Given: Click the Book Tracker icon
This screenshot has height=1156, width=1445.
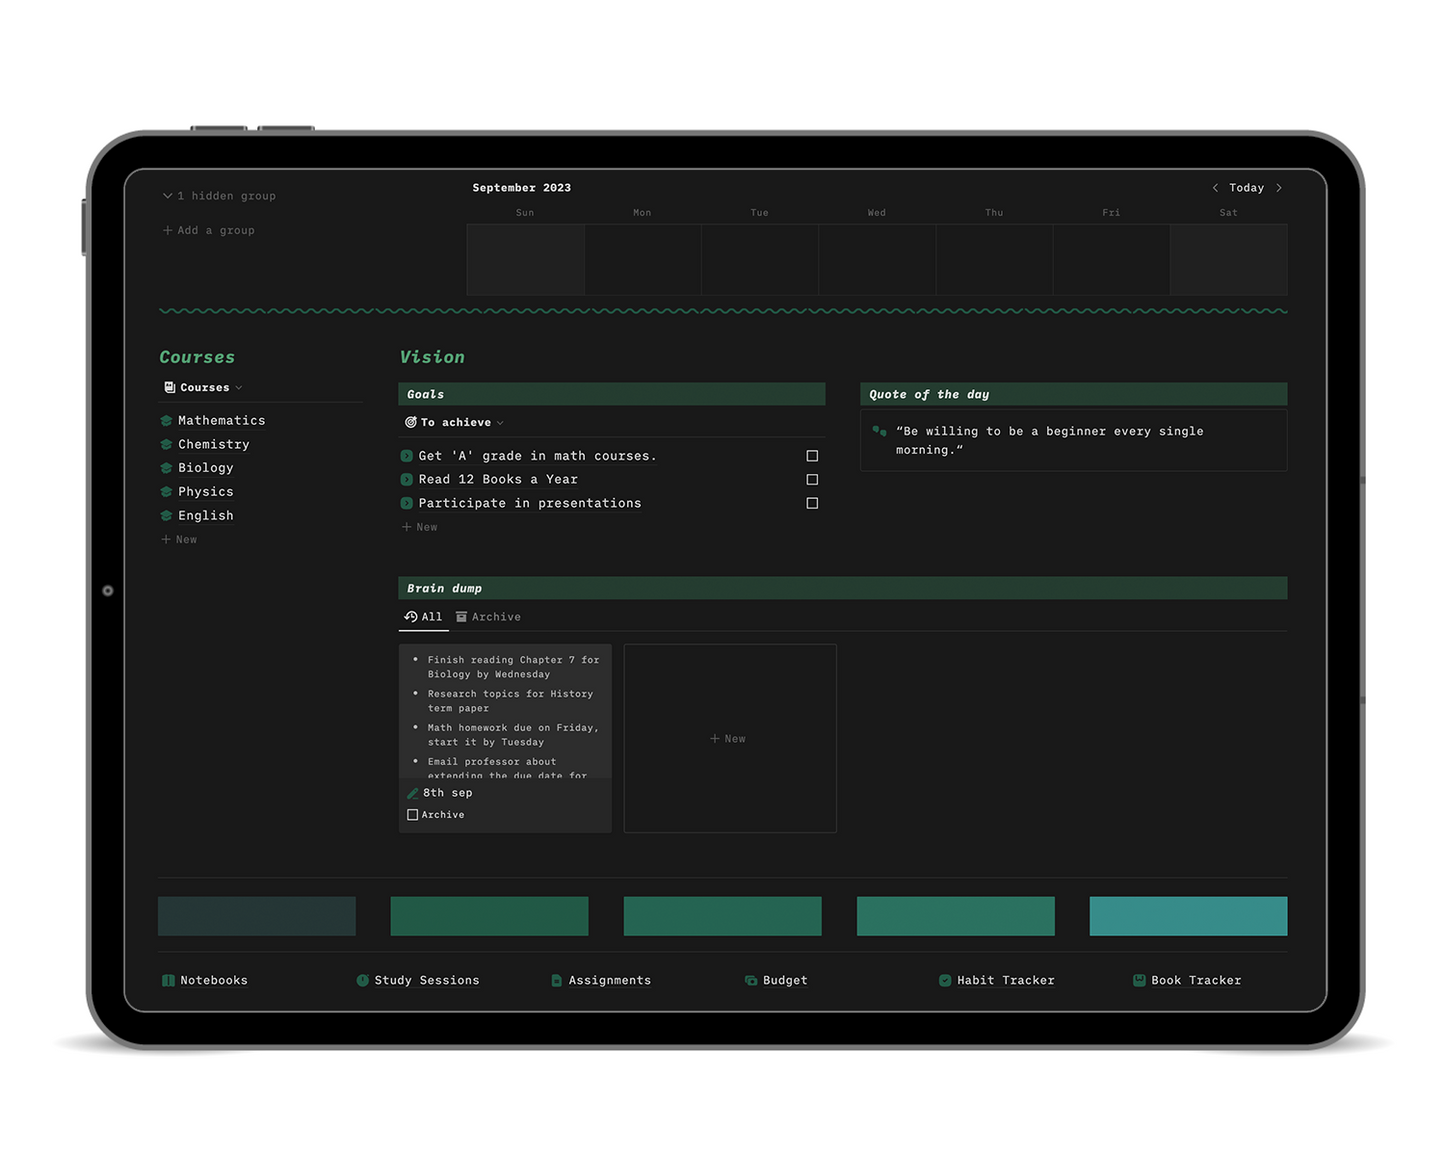Looking at the screenshot, I should (1139, 980).
